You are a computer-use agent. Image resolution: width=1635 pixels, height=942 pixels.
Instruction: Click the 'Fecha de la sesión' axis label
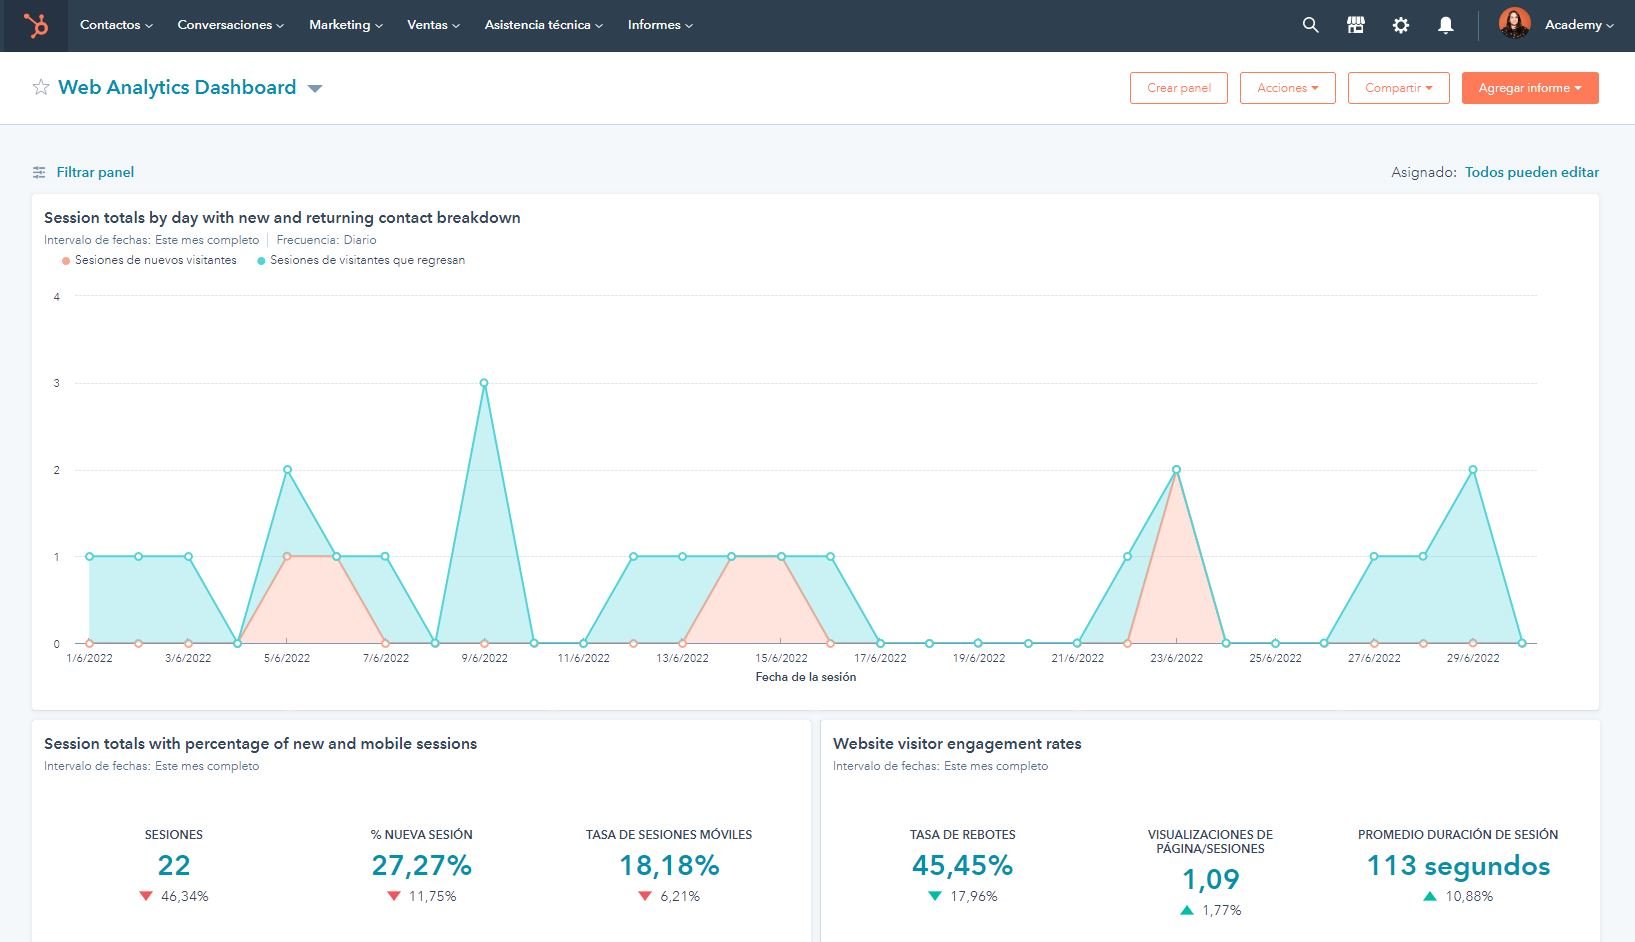pyautogui.click(x=806, y=677)
